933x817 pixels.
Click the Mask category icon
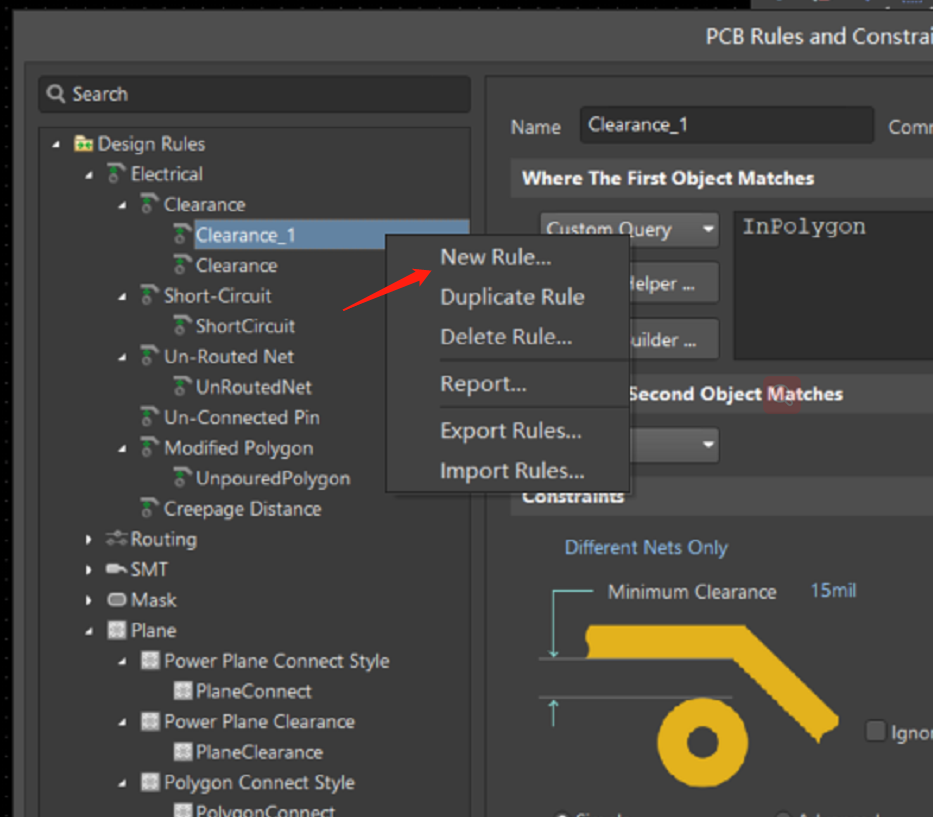116,600
